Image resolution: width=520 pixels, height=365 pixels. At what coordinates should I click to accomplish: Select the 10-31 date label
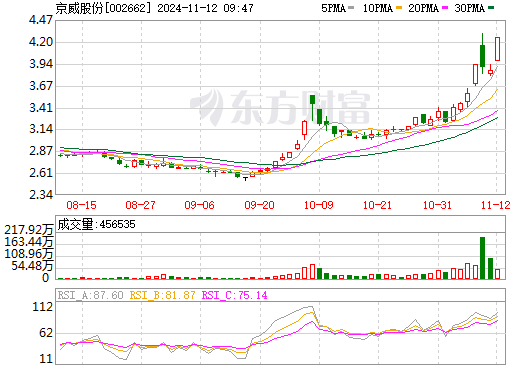coord(437,205)
